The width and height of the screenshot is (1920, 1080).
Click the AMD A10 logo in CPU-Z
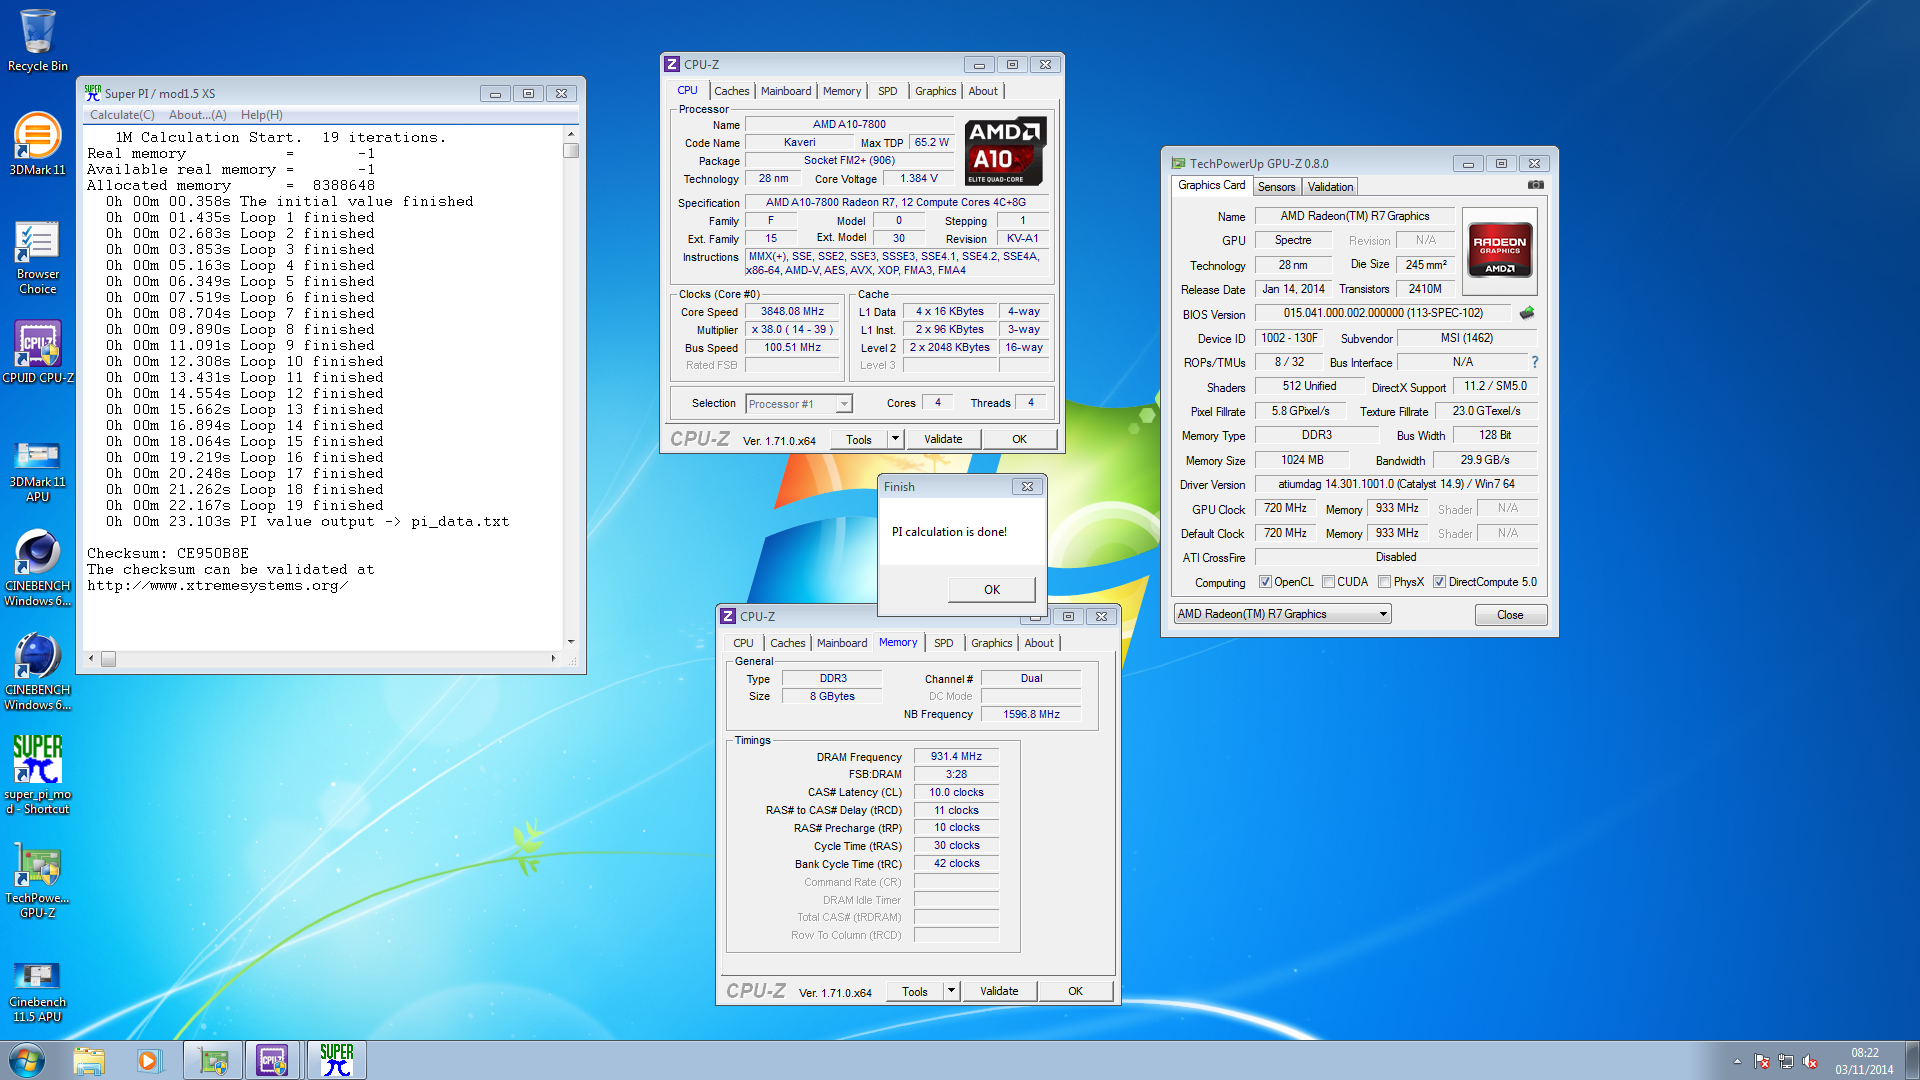[x=1005, y=151]
